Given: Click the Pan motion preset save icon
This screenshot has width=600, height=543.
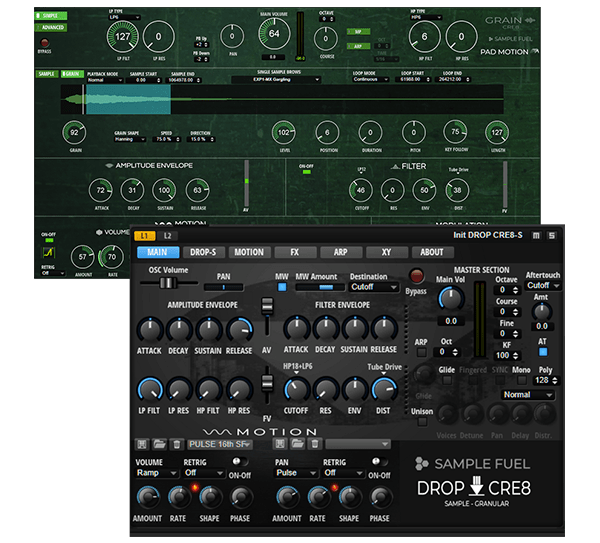Looking at the screenshot, I should 280,444.
